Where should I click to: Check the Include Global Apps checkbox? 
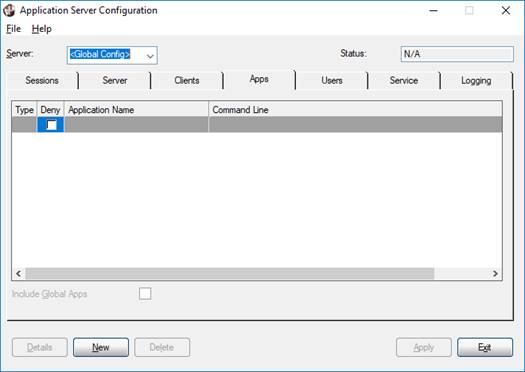point(145,294)
